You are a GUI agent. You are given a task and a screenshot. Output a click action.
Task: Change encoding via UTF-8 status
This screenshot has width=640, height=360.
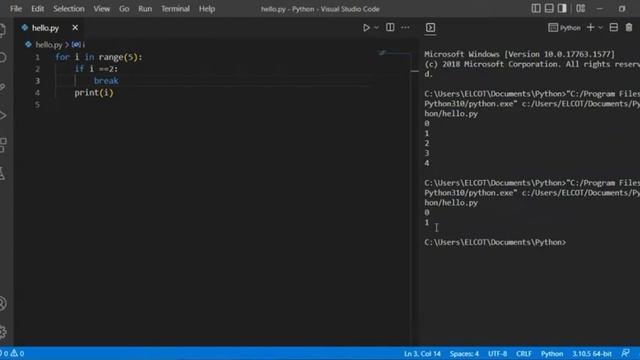[x=497, y=353]
